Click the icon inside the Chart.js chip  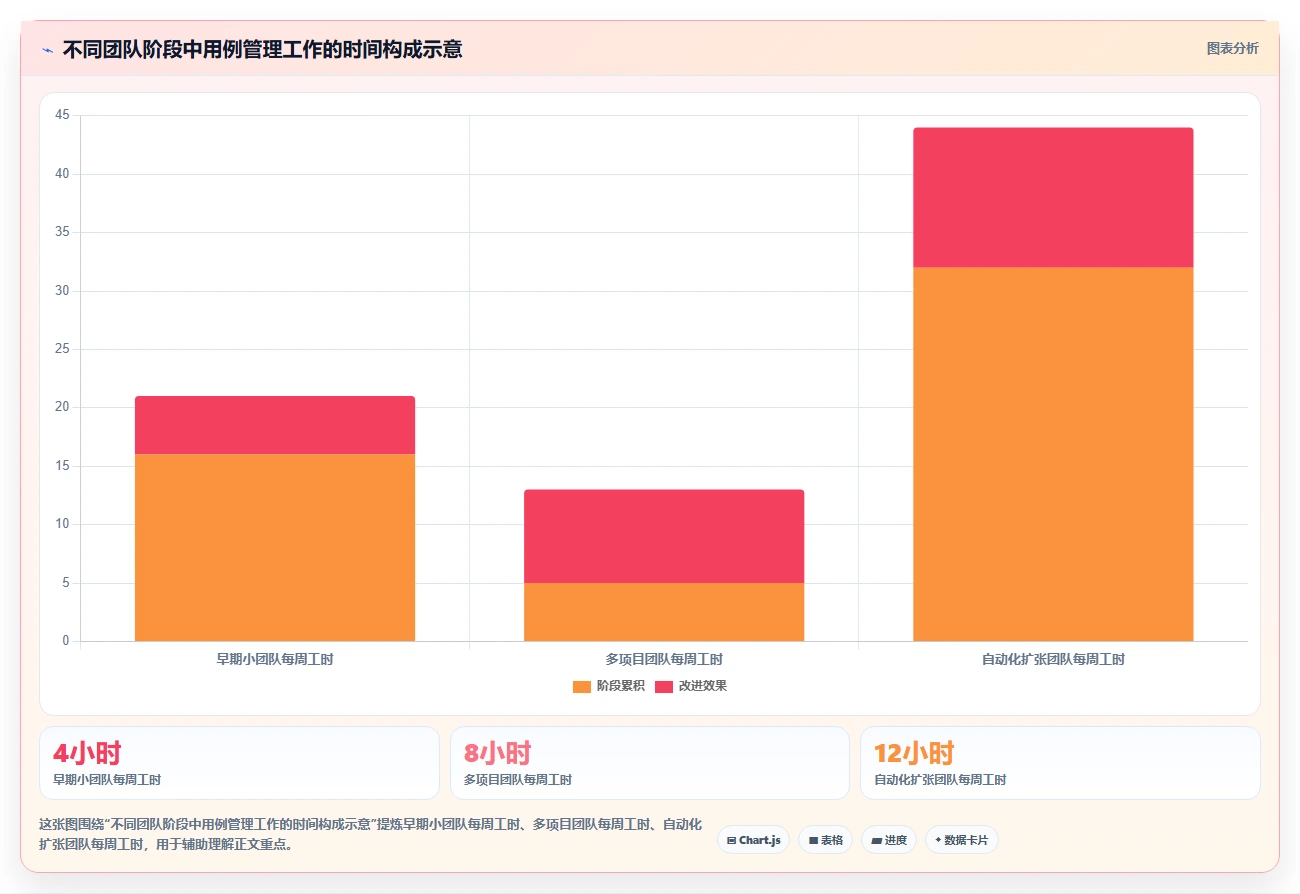tap(732, 840)
